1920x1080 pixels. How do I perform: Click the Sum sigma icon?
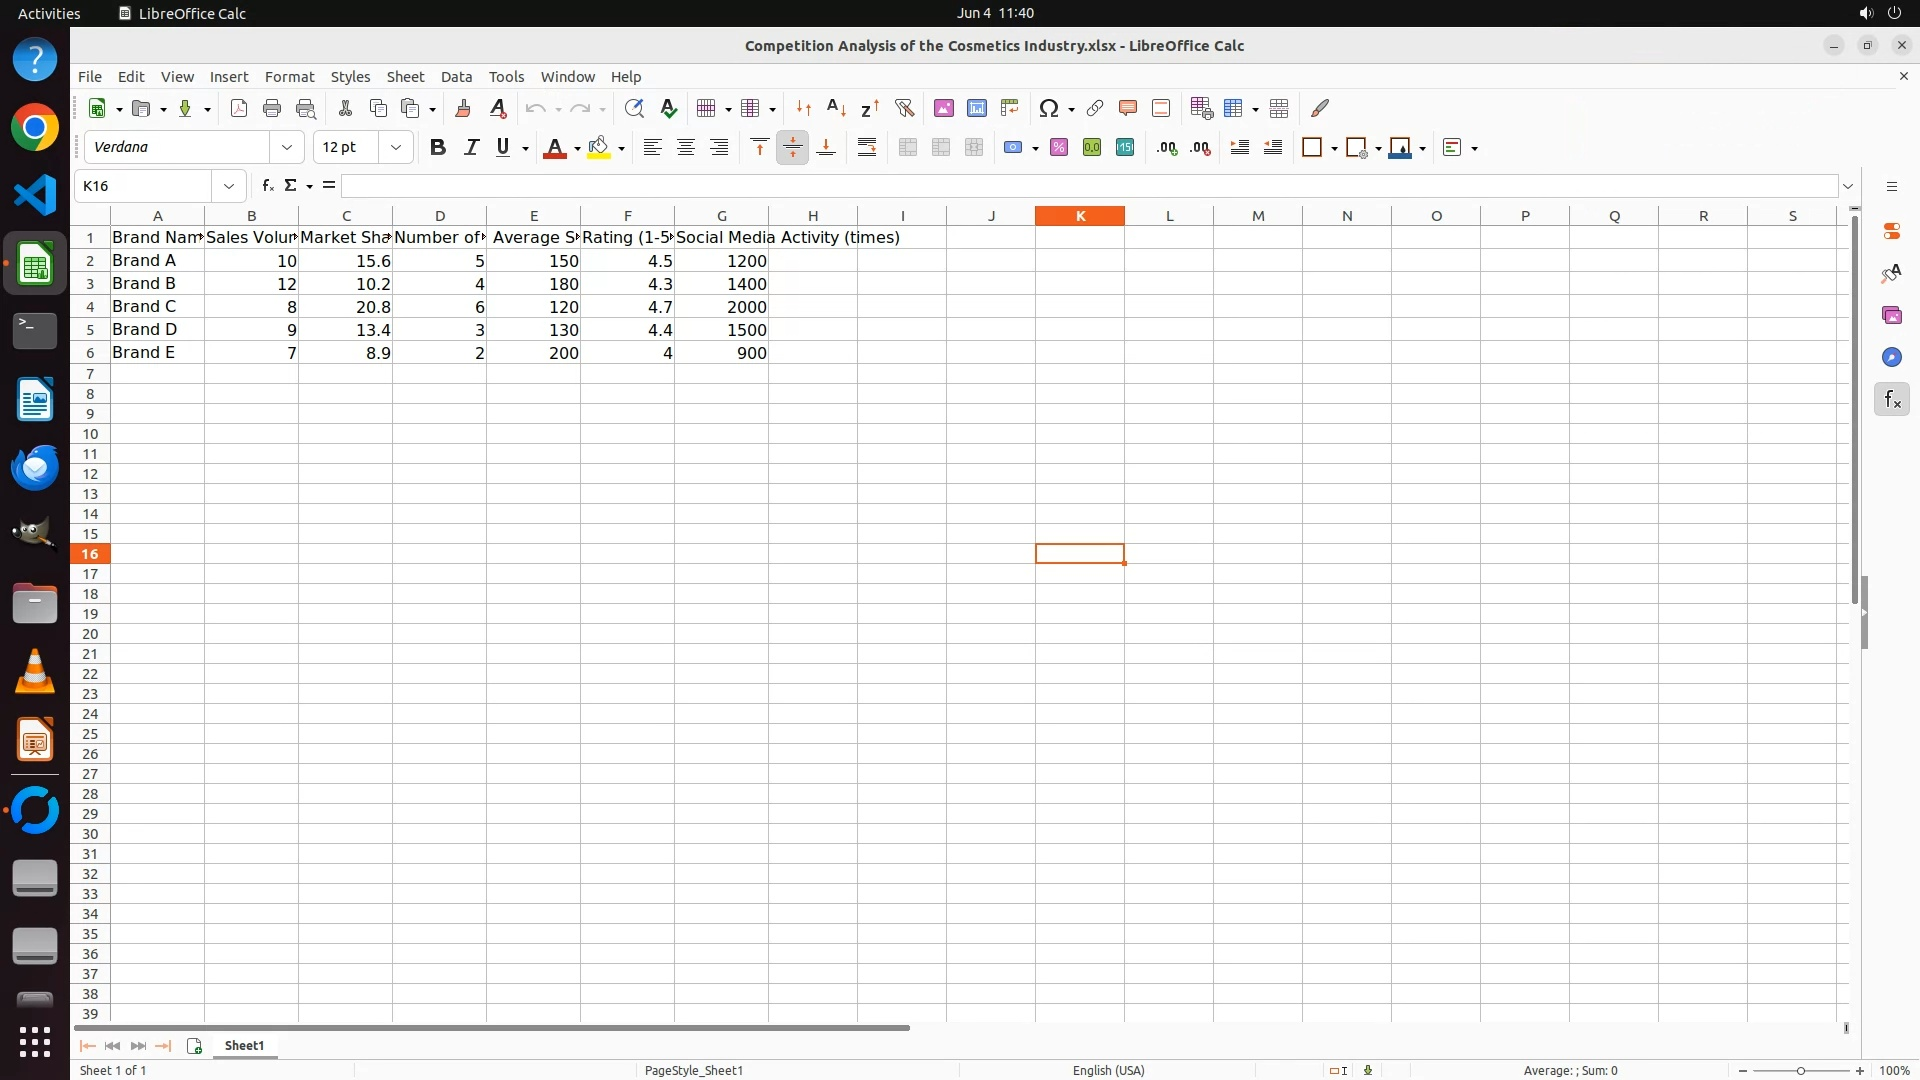point(290,186)
